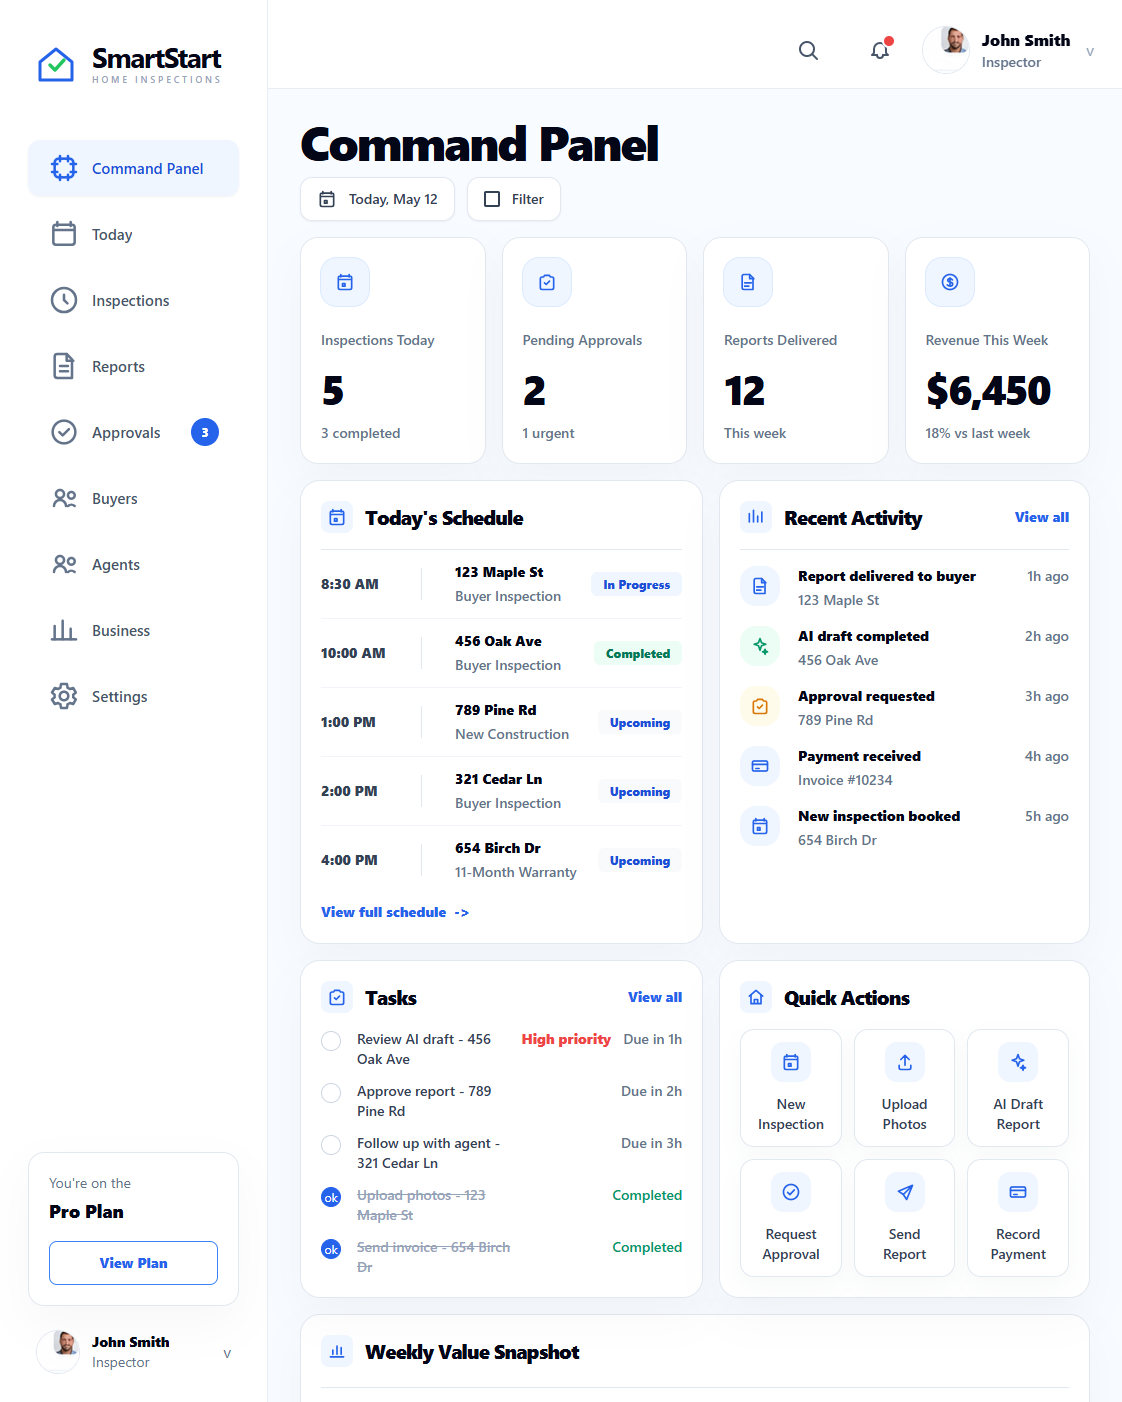
Task: Choose the Upload Photos quick action
Action: point(905,1088)
